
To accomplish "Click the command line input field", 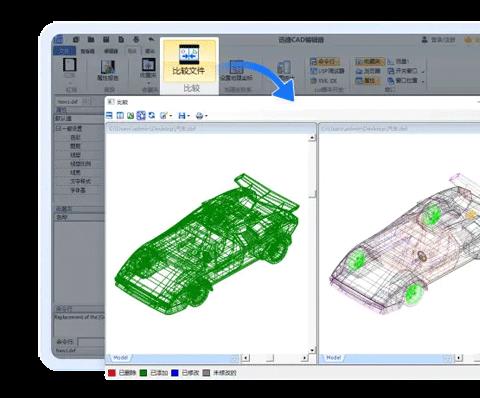I will (91, 342).
